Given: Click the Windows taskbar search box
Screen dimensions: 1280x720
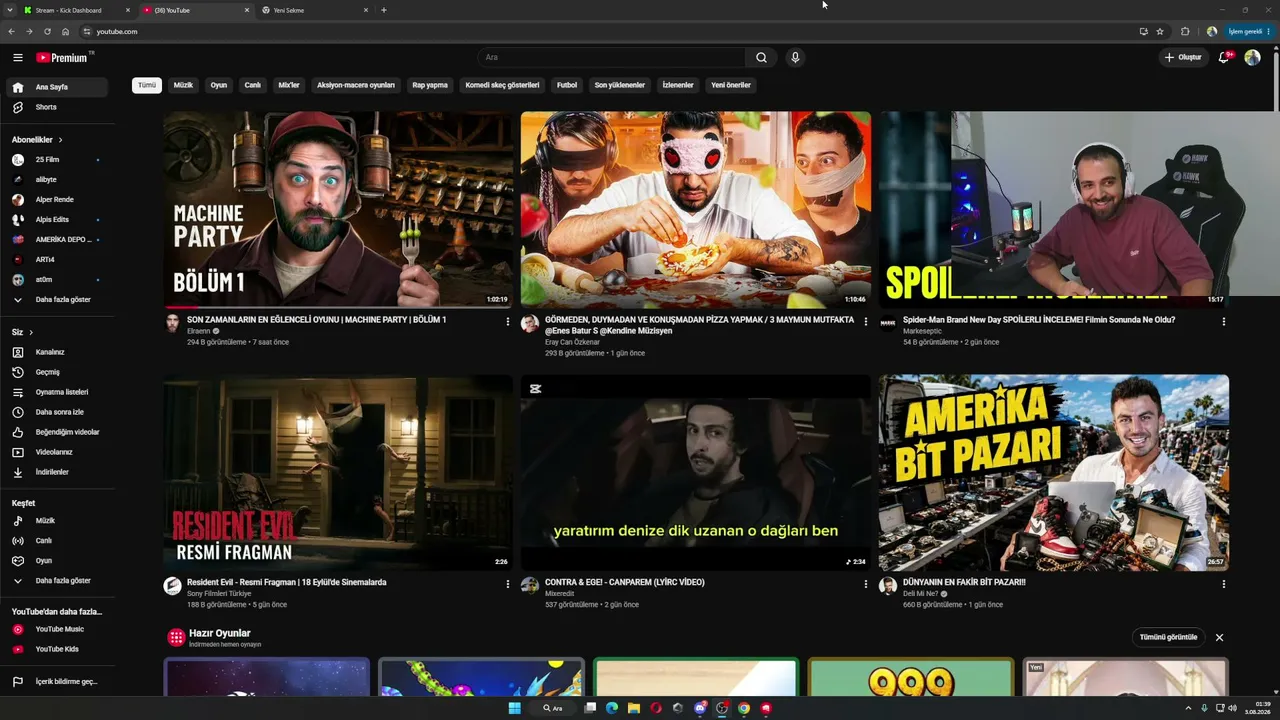Looking at the screenshot, I should tap(552, 708).
